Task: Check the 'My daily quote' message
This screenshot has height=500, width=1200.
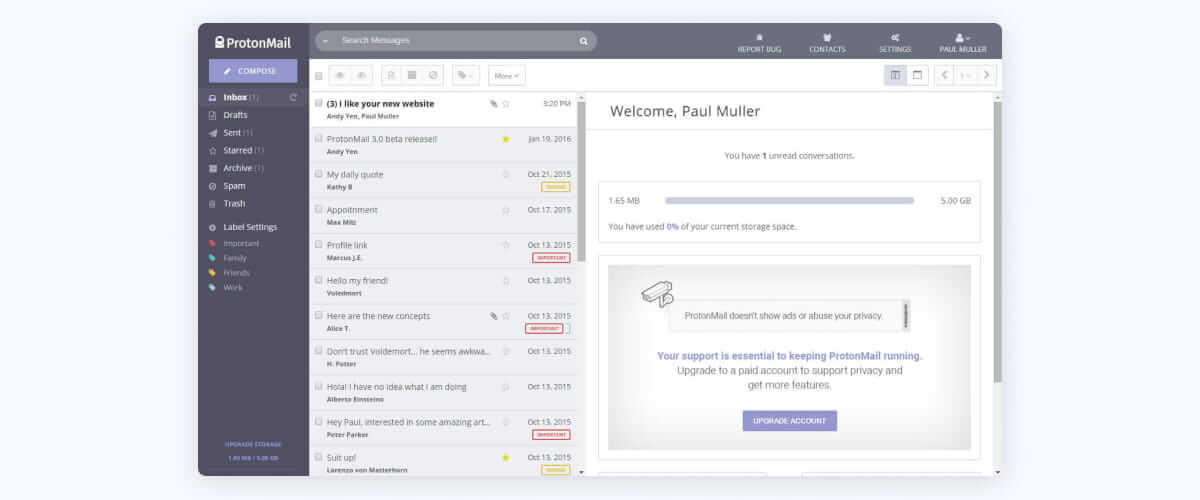Action: (x=319, y=174)
